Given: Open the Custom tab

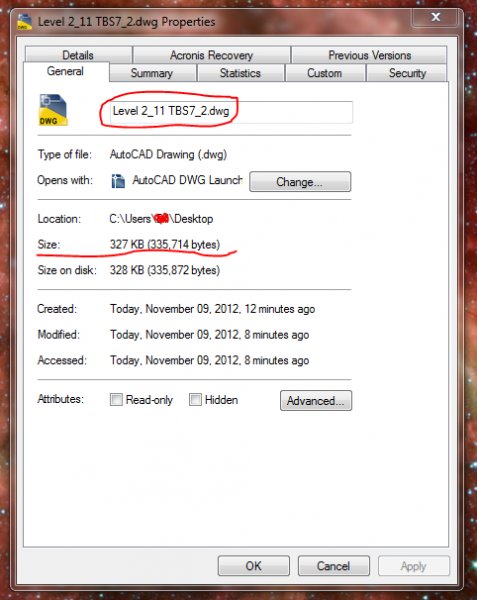Looking at the screenshot, I should (325, 73).
